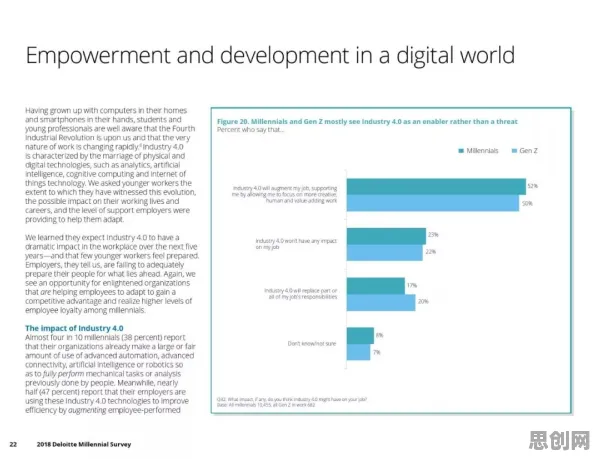The image size is (596, 459).
Task: Click the Figure 20 chart title
Action: [367, 122]
